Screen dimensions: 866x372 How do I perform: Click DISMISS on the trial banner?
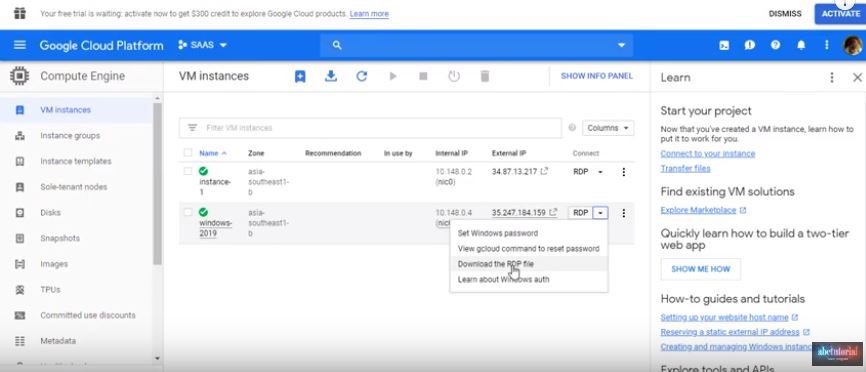(x=785, y=14)
